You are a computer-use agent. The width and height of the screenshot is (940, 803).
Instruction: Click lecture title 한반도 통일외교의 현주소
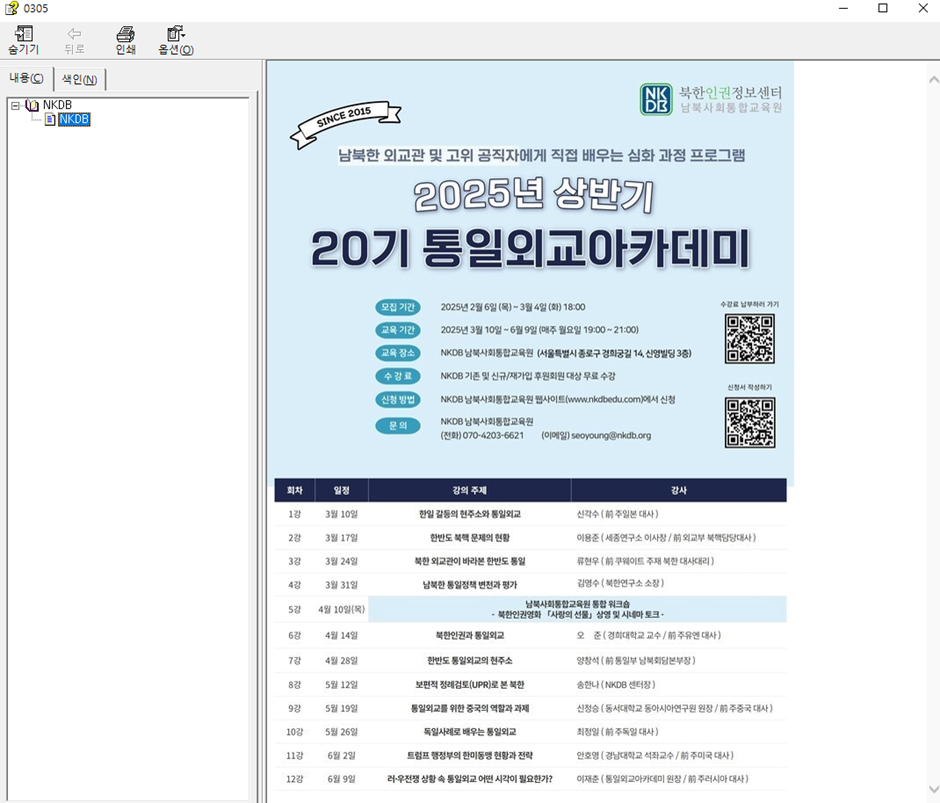coord(469,660)
